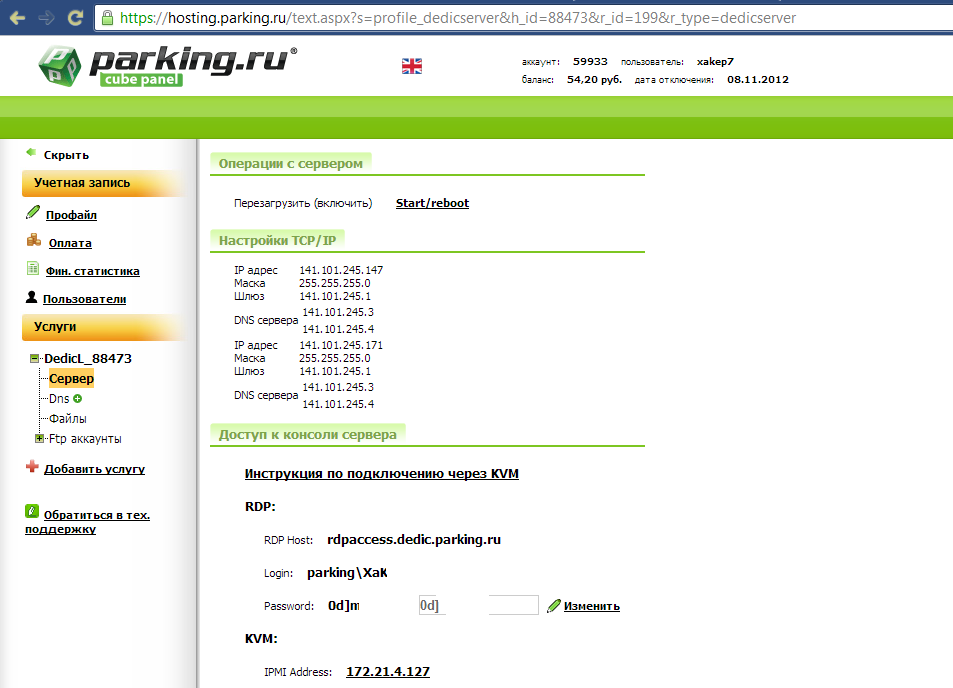Click the Изменить password link
Viewport: 953px width, 688px height.
(591, 606)
